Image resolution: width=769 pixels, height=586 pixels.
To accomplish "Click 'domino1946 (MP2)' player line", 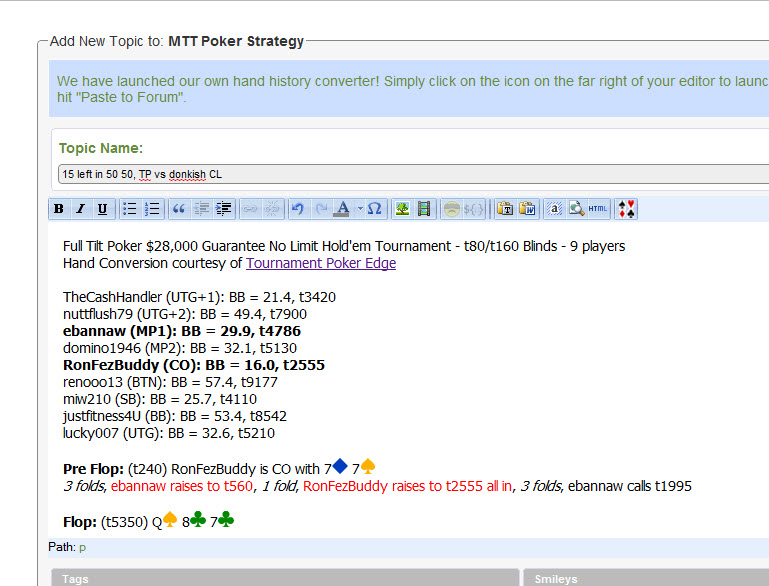I will click(179, 348).
